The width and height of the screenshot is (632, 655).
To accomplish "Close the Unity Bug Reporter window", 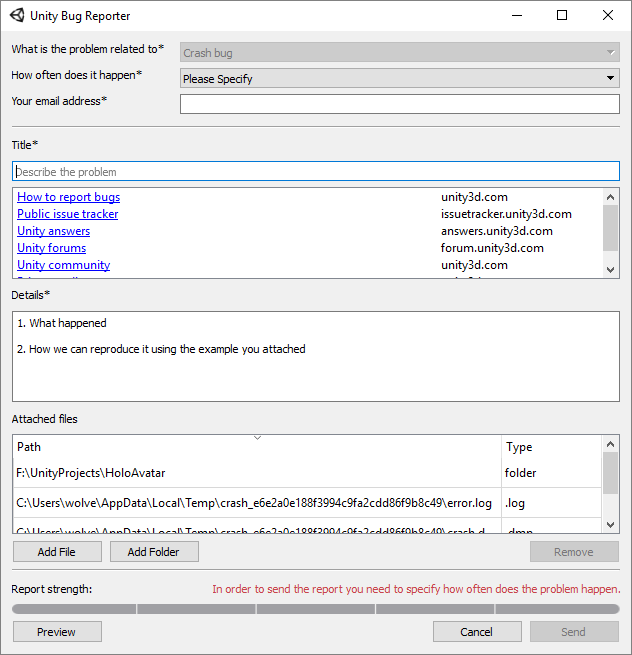I will pyautogui.click(x=608, y=15).
